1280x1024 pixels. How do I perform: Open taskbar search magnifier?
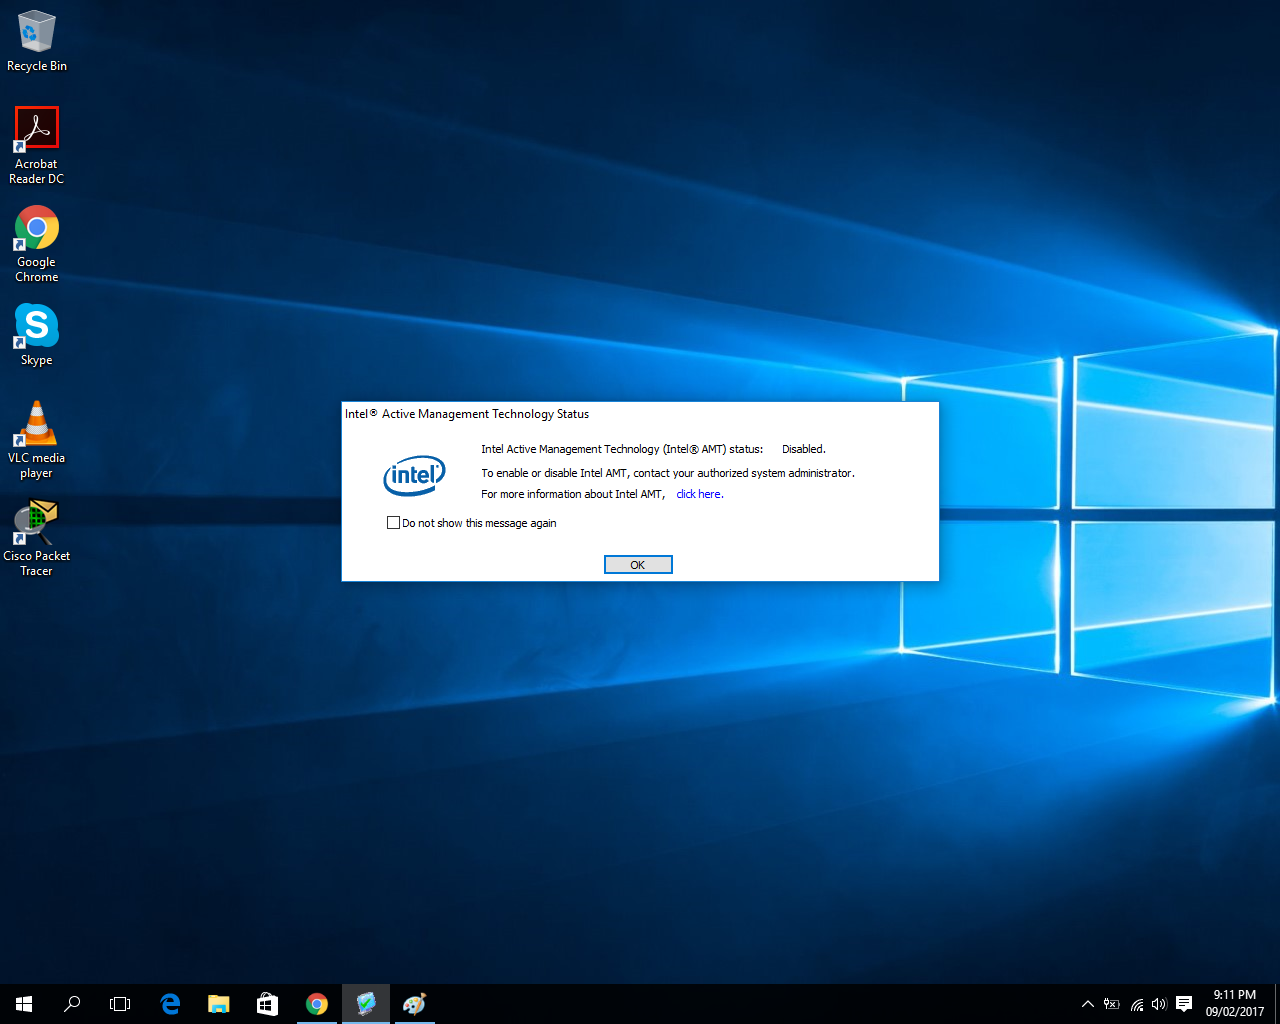(72, 1004)
